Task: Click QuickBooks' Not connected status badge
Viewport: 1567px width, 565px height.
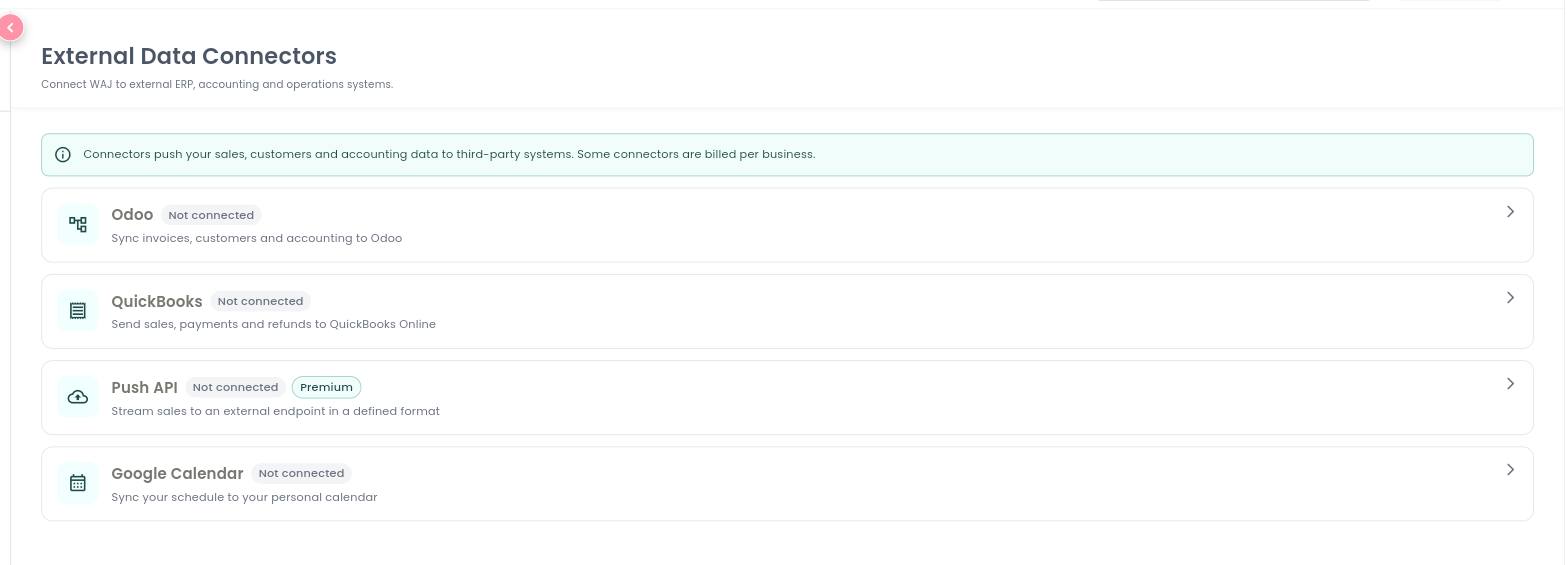Action: coord(260,301)
